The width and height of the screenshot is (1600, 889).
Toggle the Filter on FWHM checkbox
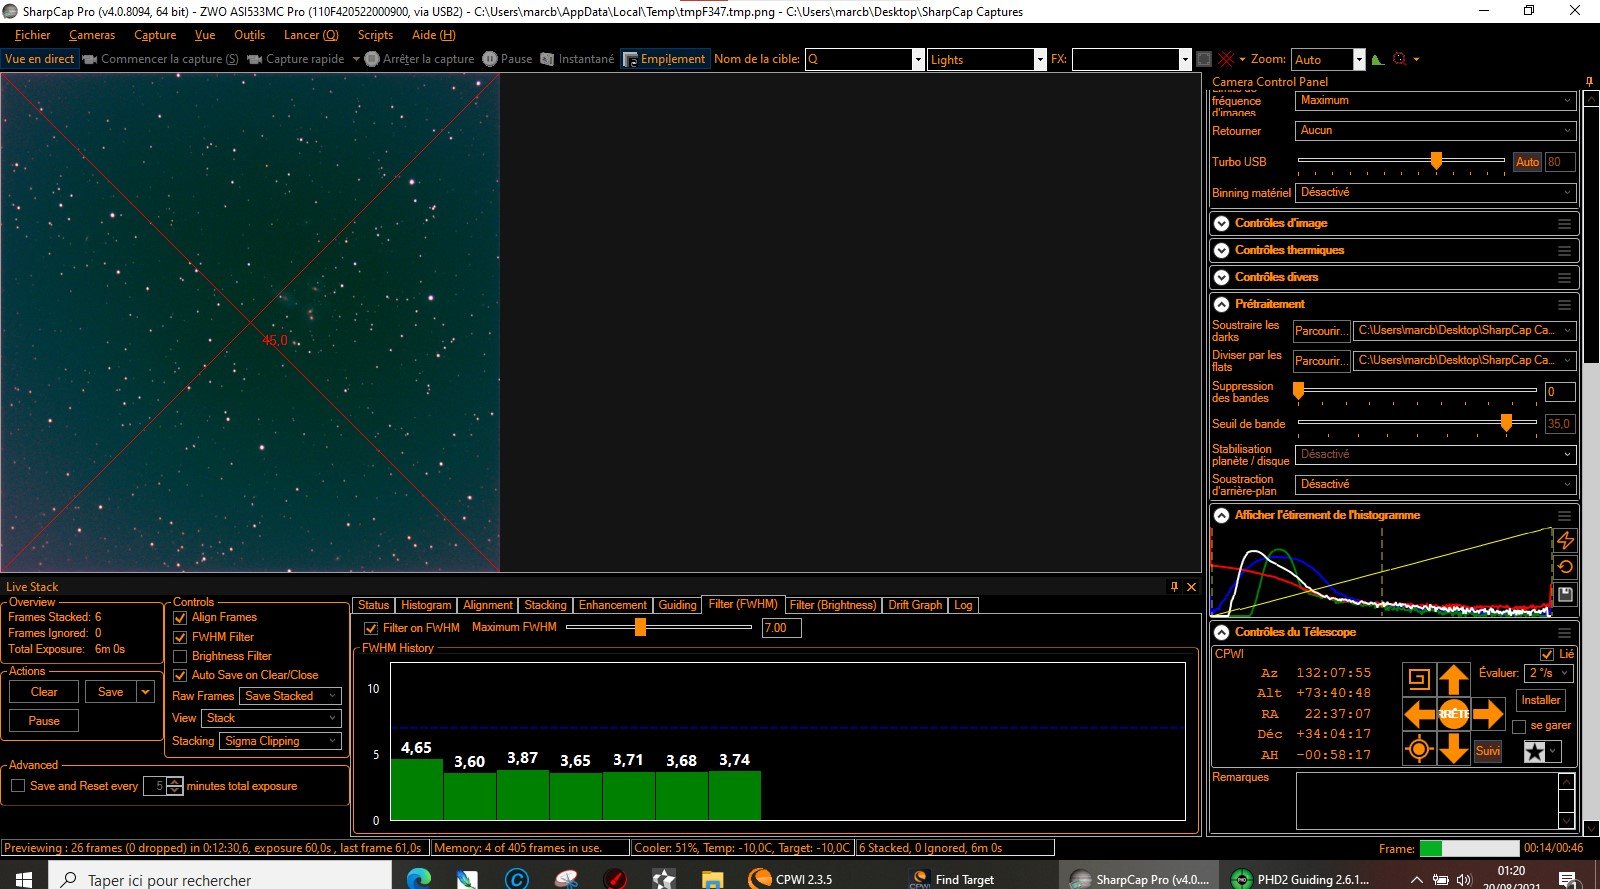pyautogui.click(x=371, y=628)
